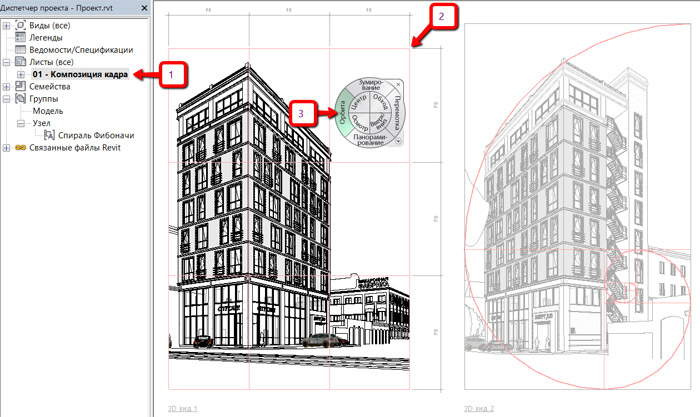Click the Семейства folder icon

(21, 87)
